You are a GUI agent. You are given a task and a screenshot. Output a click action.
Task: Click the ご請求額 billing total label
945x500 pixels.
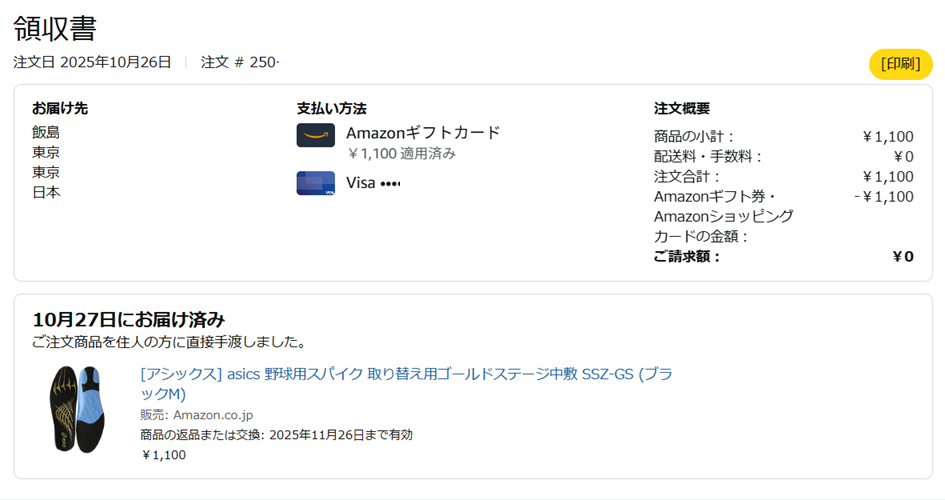[687, 256]
